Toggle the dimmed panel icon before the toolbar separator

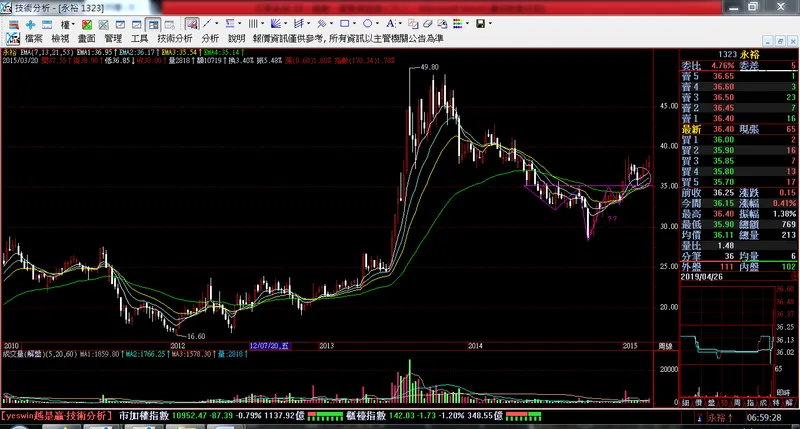pyautogui.click(x=169, y=24)
